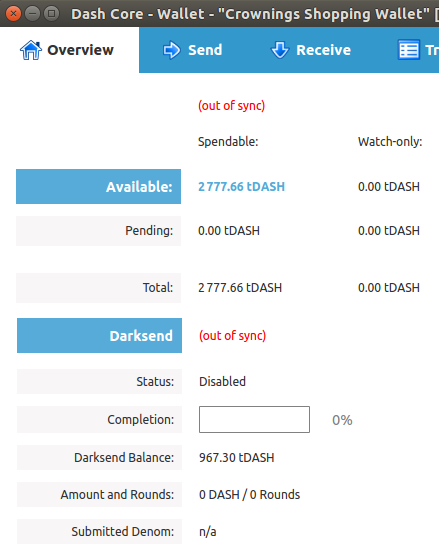Click the red out of sync warning at top
Viewport: 439px width, 551px height.
(x=231, y=105)
